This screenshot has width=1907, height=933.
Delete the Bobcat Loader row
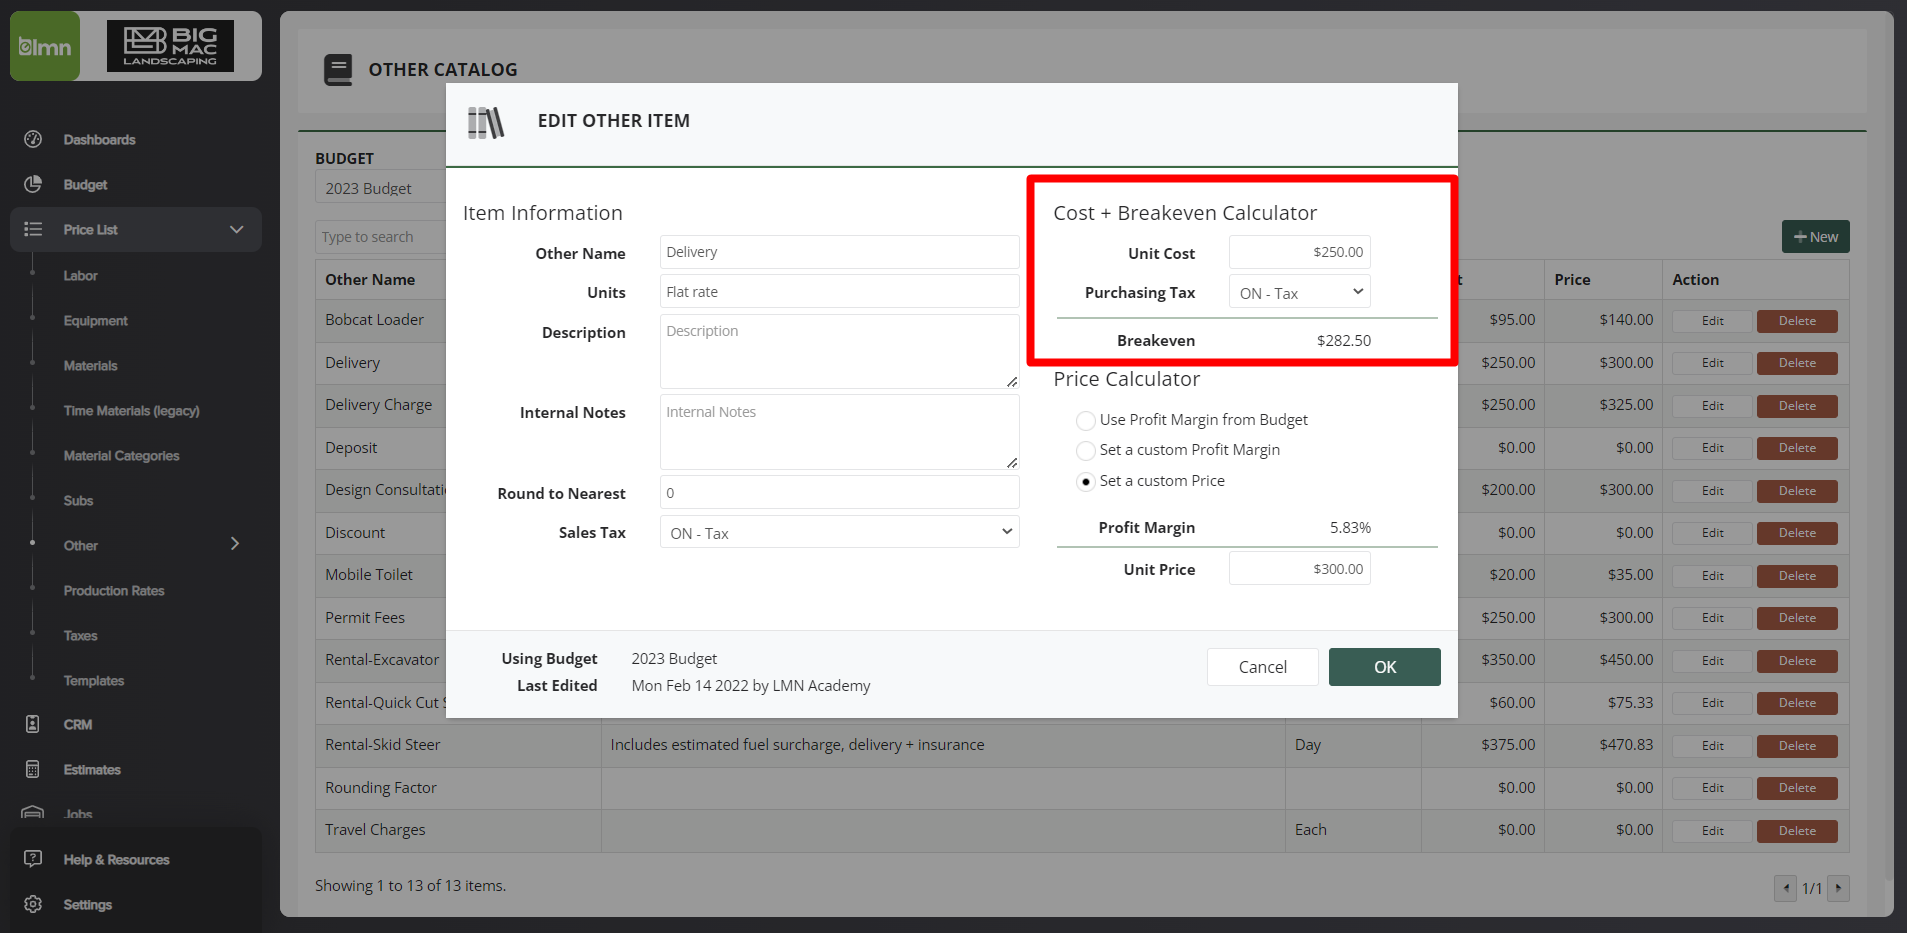[x=1797, y=321]
